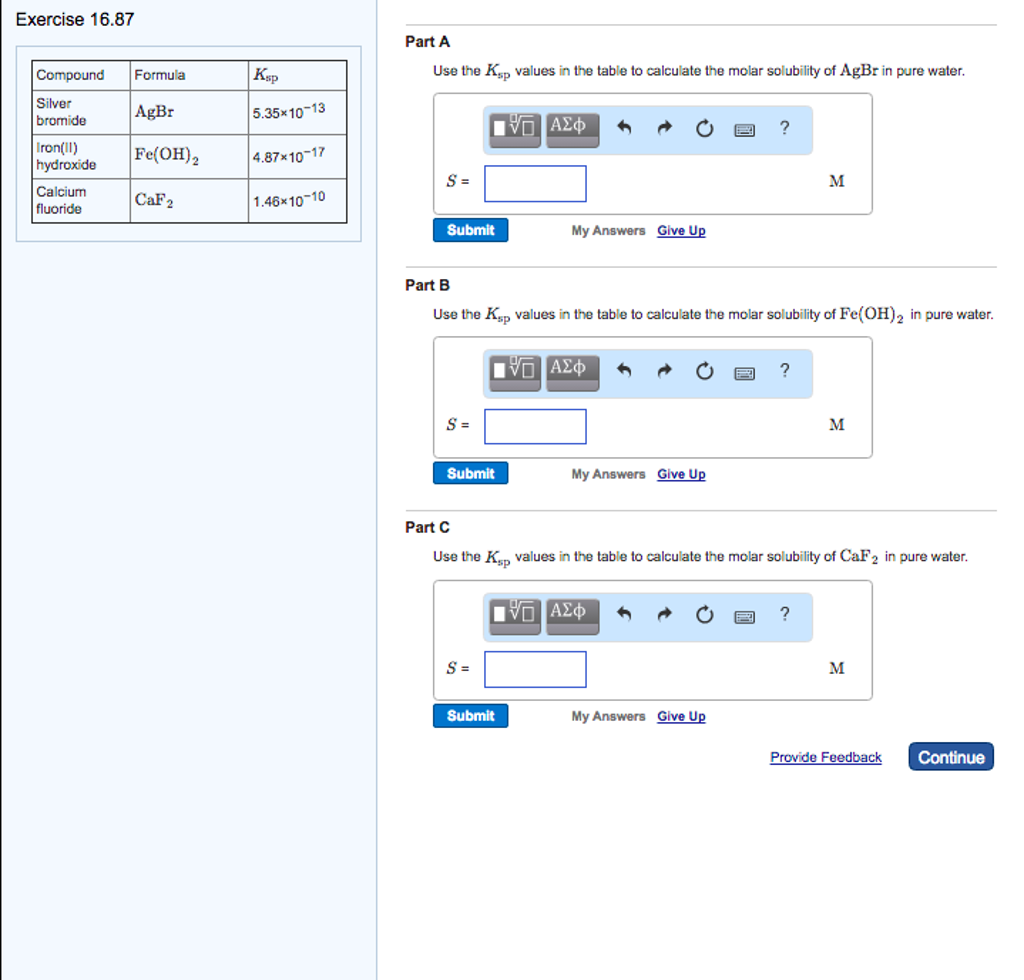Click the Part C heading
Screen dimensions: 1024x980
click(428, 528)
